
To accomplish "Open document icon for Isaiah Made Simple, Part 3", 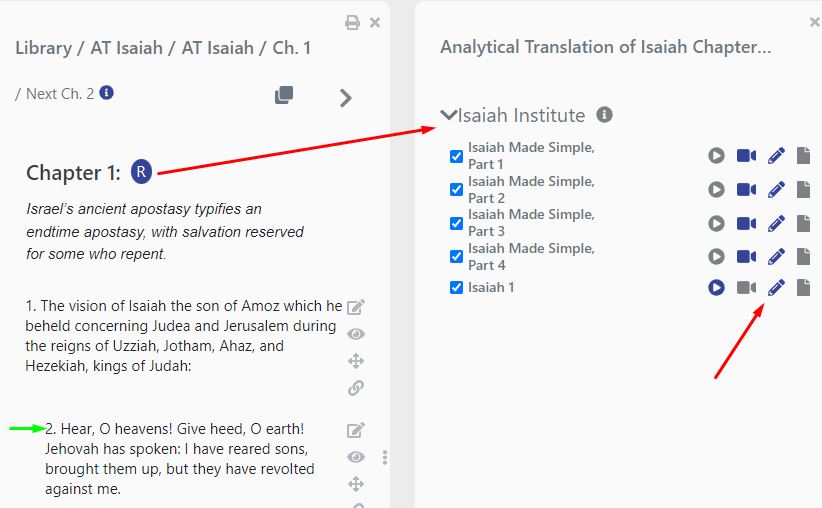I will click(x=803, y=222).
